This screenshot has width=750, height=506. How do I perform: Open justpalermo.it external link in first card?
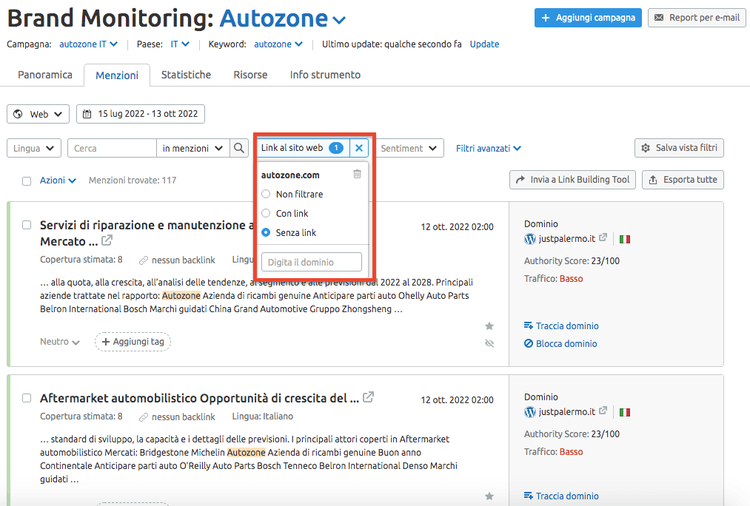603,237
